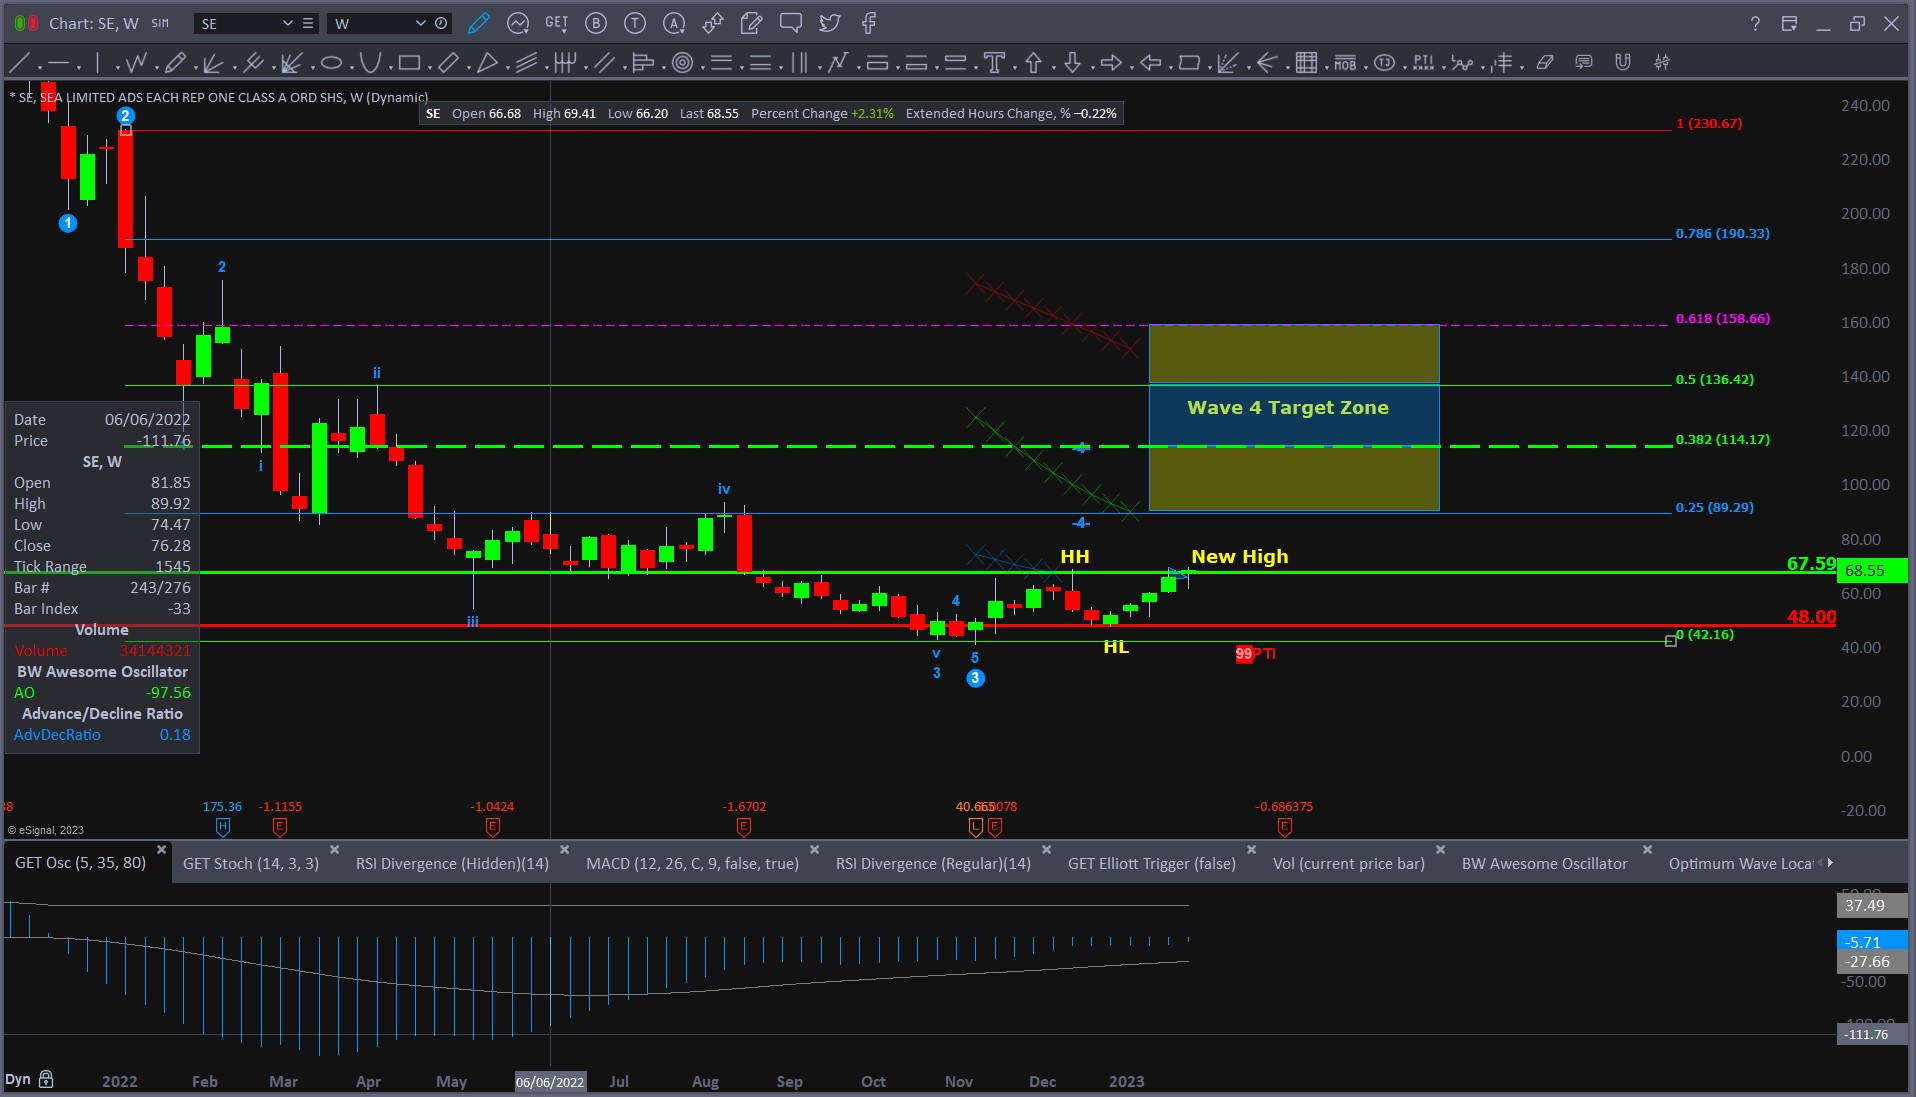Viewport: 1916px width, 1097px height.
Task: Open the SE symbol dropdown
Action: pyautogui.click(x=287, y=23)
